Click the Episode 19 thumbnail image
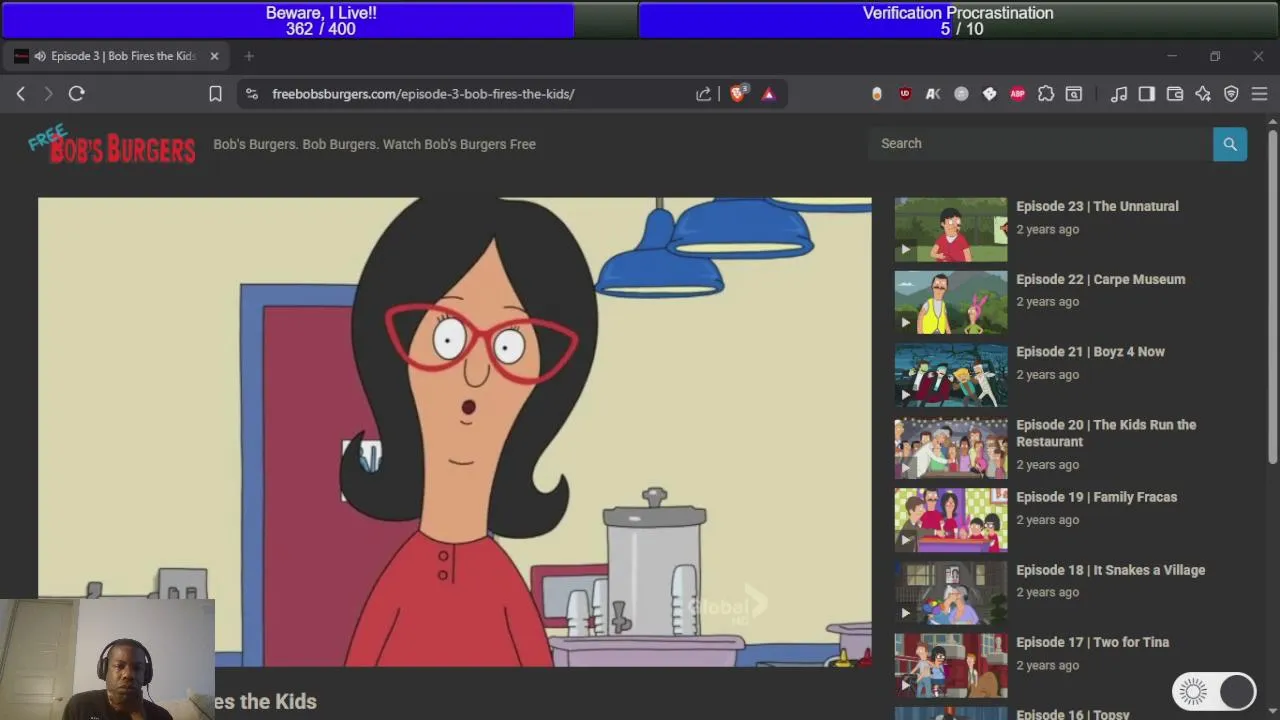 pos(951,520)
